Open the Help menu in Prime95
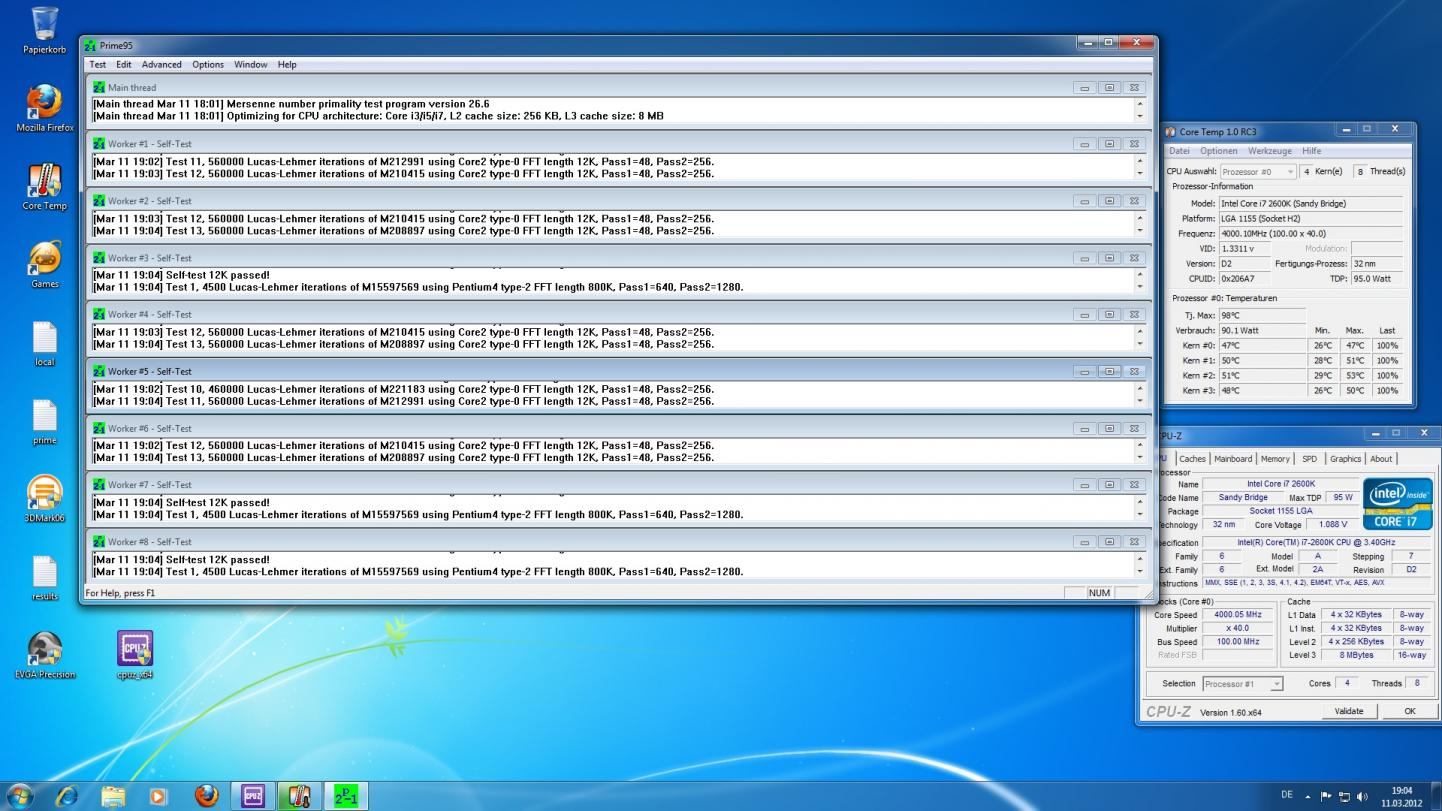The image size is (1442, 811). (287, 65)
